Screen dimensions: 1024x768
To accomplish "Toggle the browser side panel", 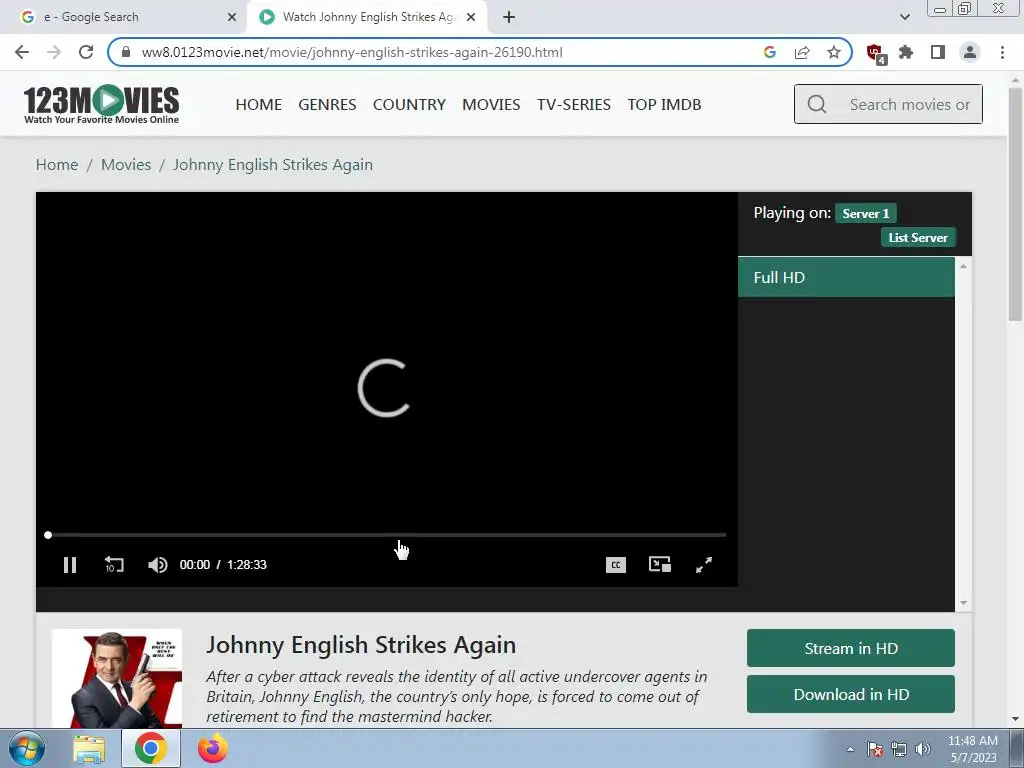I will (938, 52).
